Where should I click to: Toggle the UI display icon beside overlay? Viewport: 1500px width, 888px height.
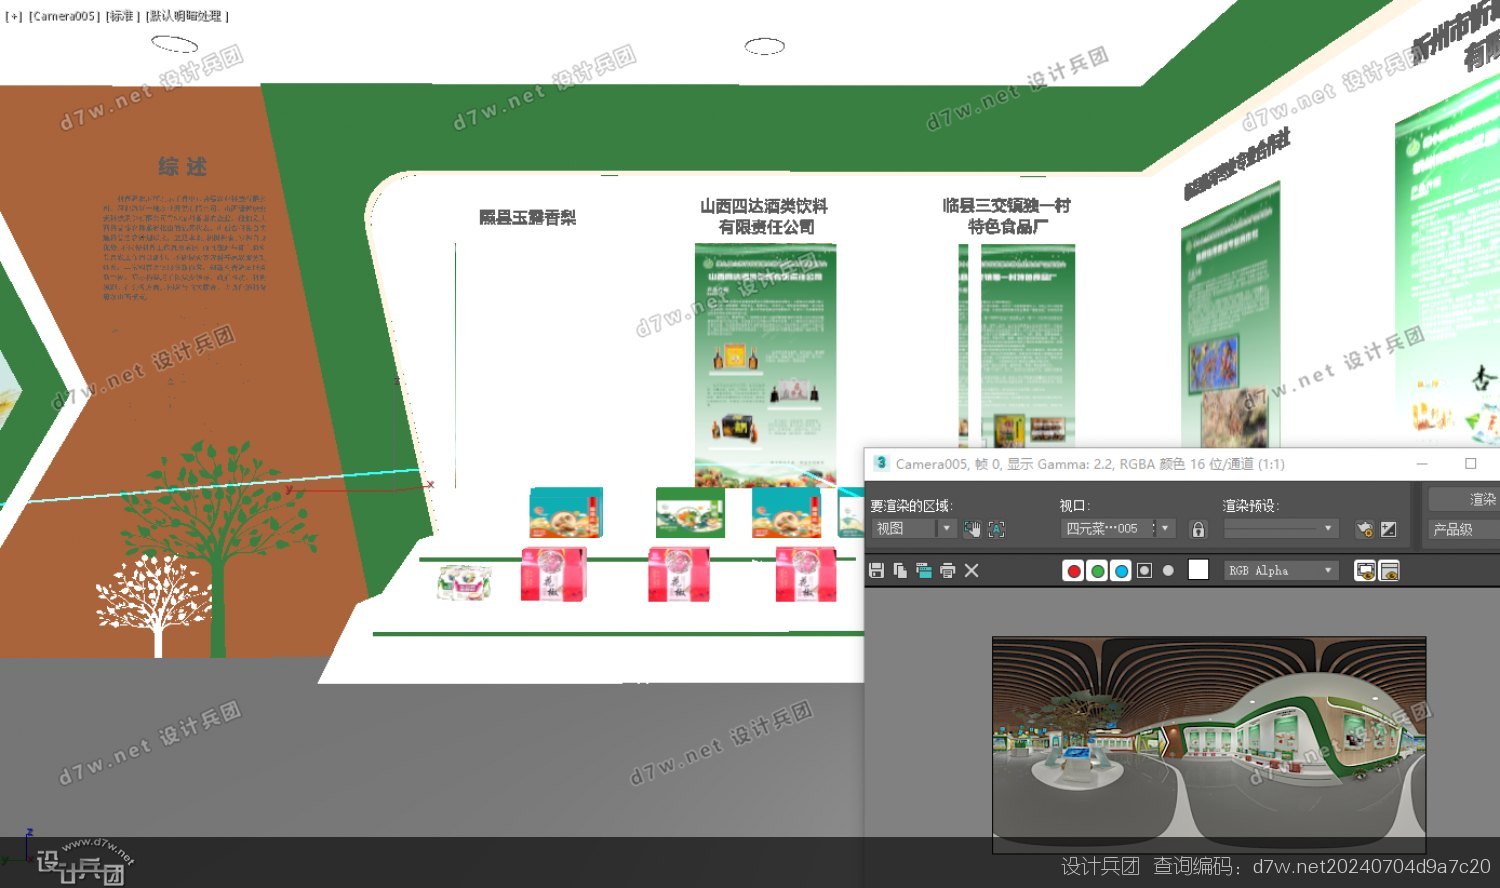click(x=1389, y=570)
